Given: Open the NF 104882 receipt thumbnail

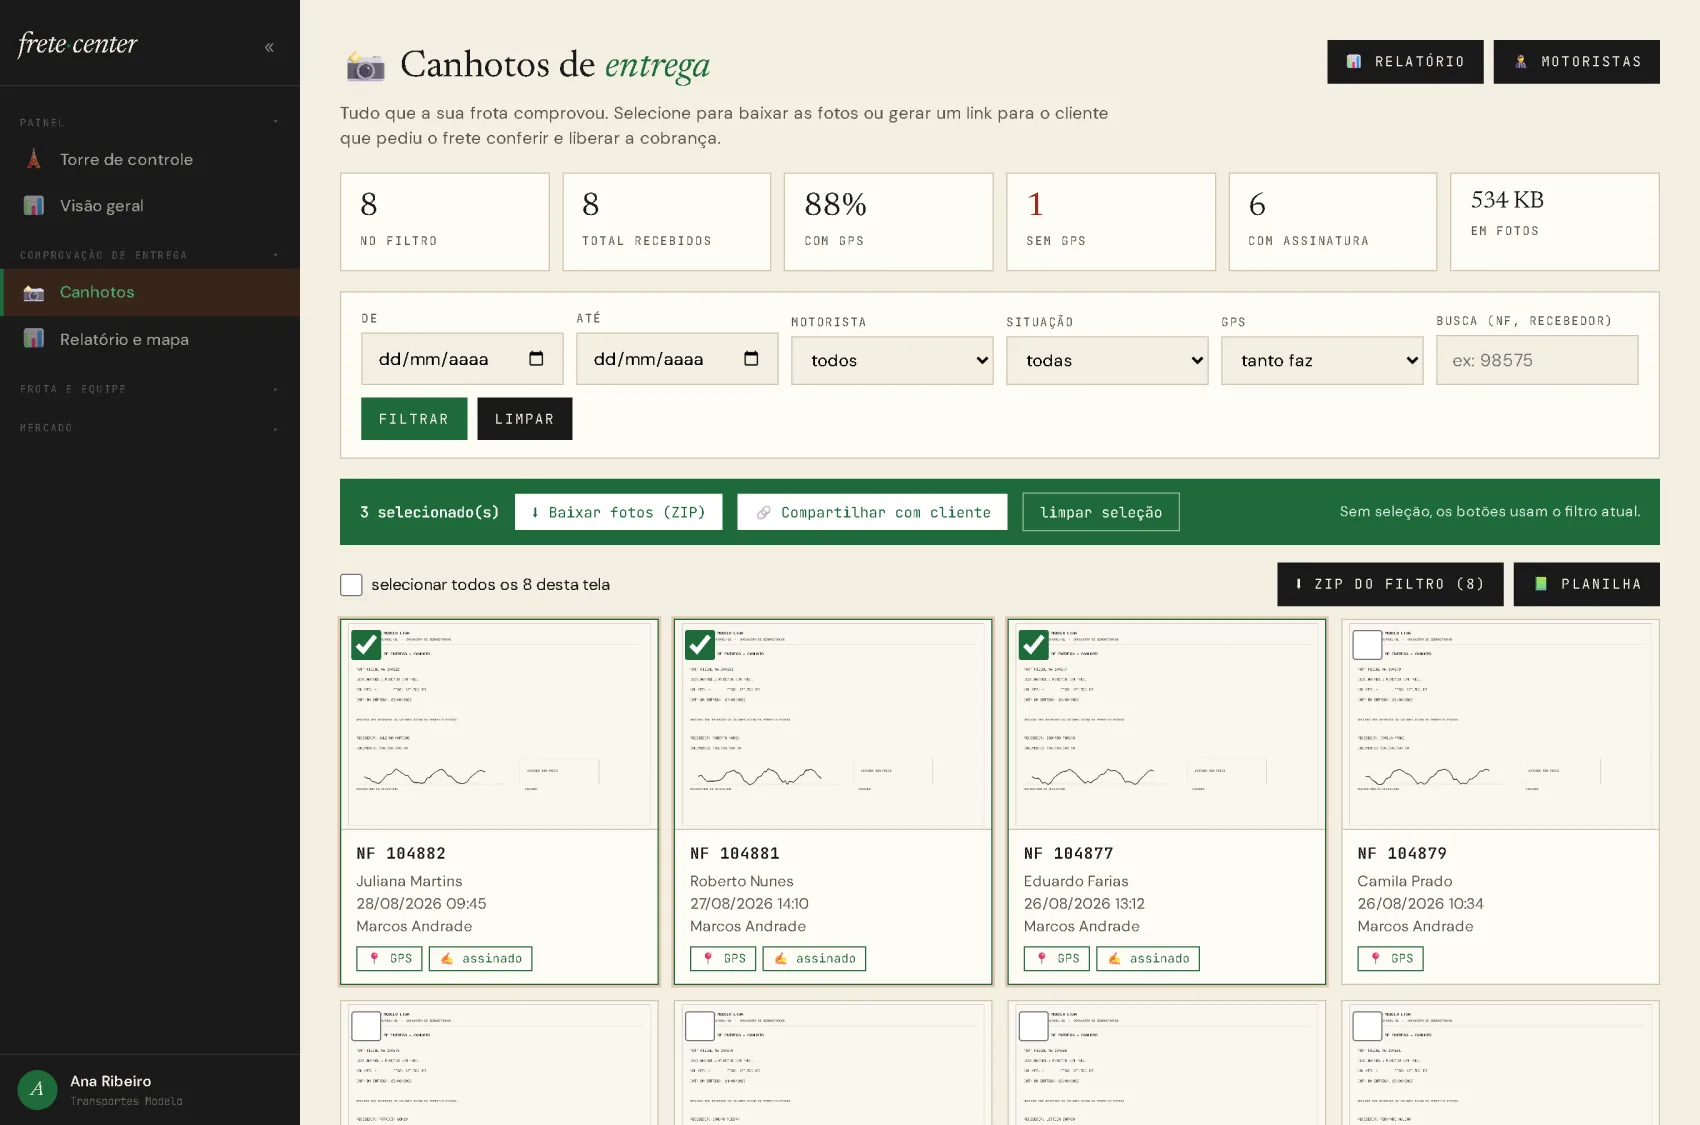Looking at the screenshot, I should tap(499, 725).
